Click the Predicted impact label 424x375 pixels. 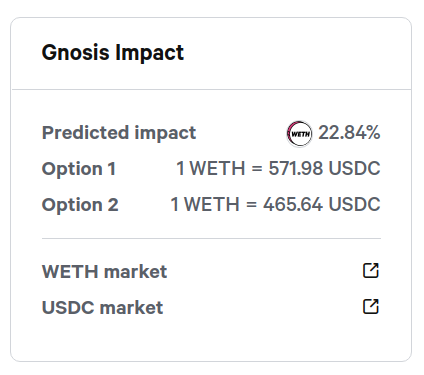click(119, 133)
